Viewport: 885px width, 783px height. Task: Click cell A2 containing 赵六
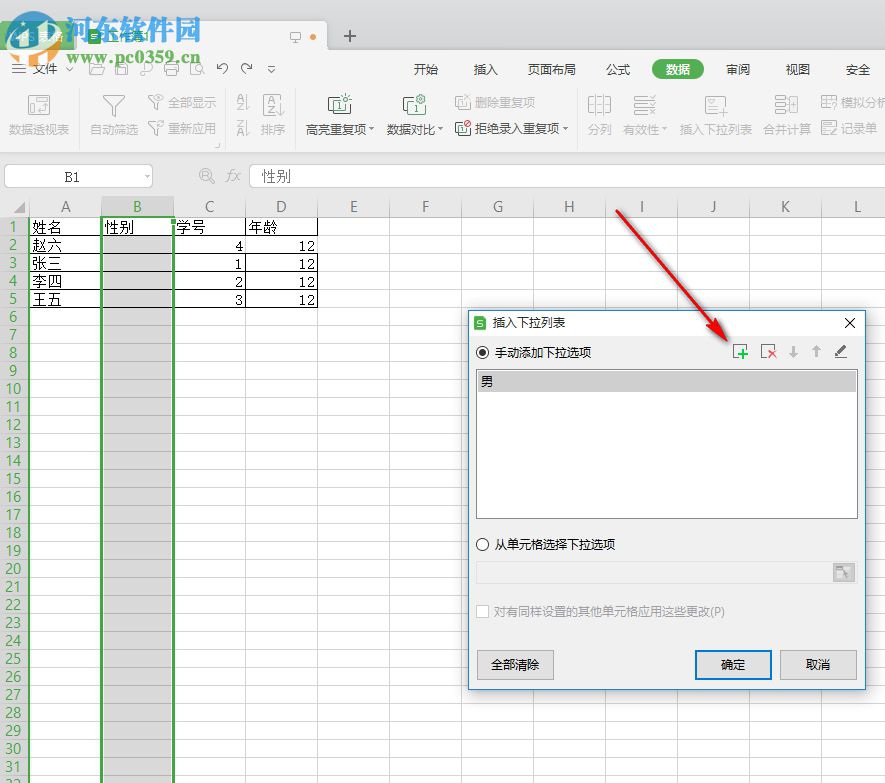[65, 244]
